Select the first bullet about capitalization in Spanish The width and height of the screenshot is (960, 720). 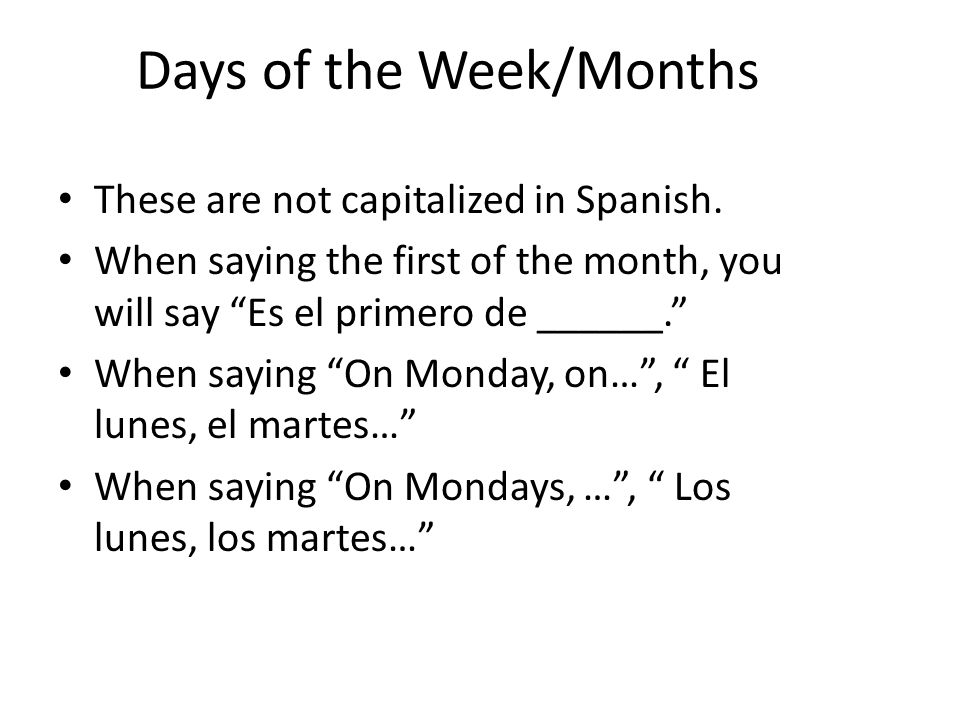tap(408, 200)
